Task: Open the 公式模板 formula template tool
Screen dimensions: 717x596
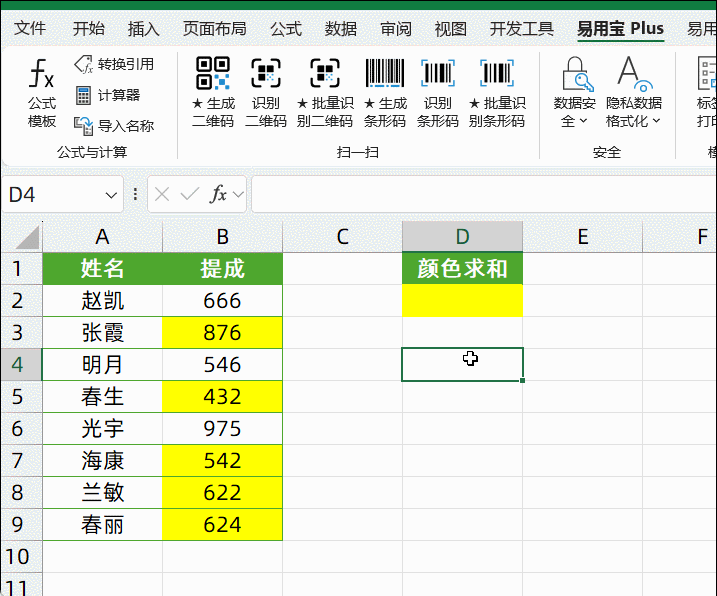Action: 42,93
